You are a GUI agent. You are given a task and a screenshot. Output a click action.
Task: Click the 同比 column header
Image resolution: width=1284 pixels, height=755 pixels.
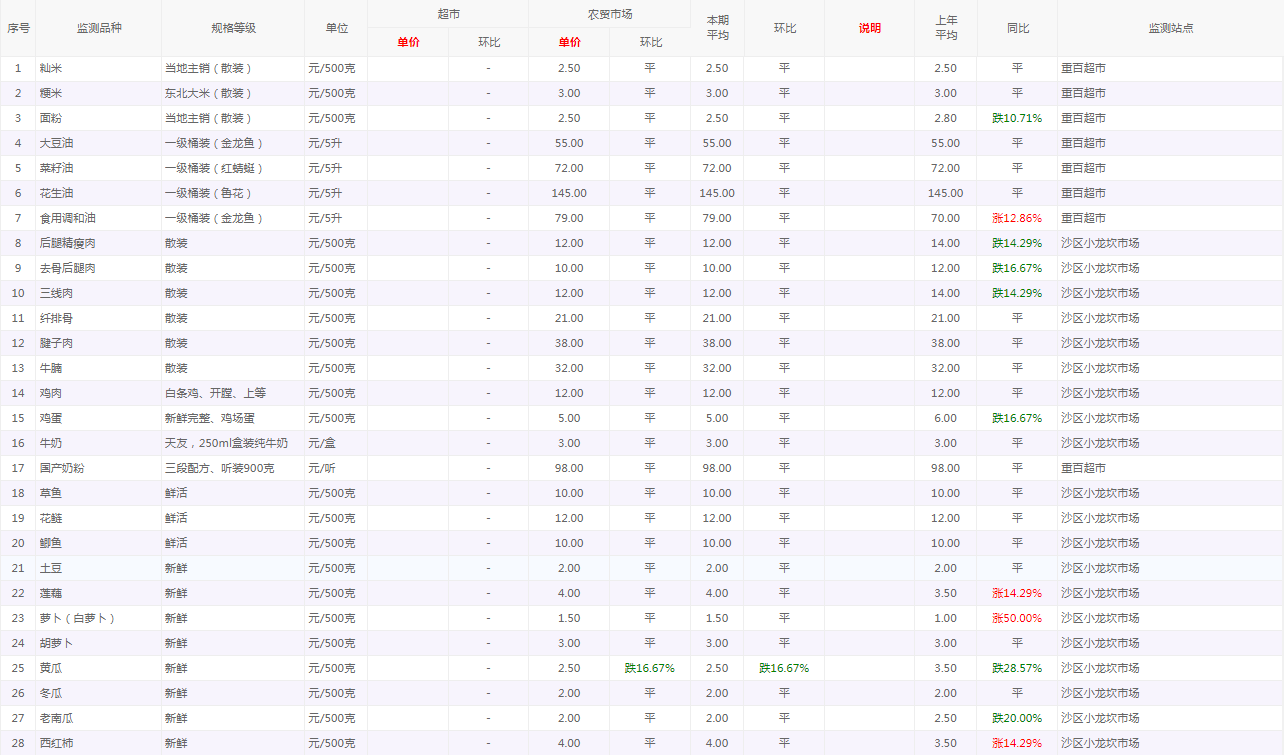(x=1017, y=28)
